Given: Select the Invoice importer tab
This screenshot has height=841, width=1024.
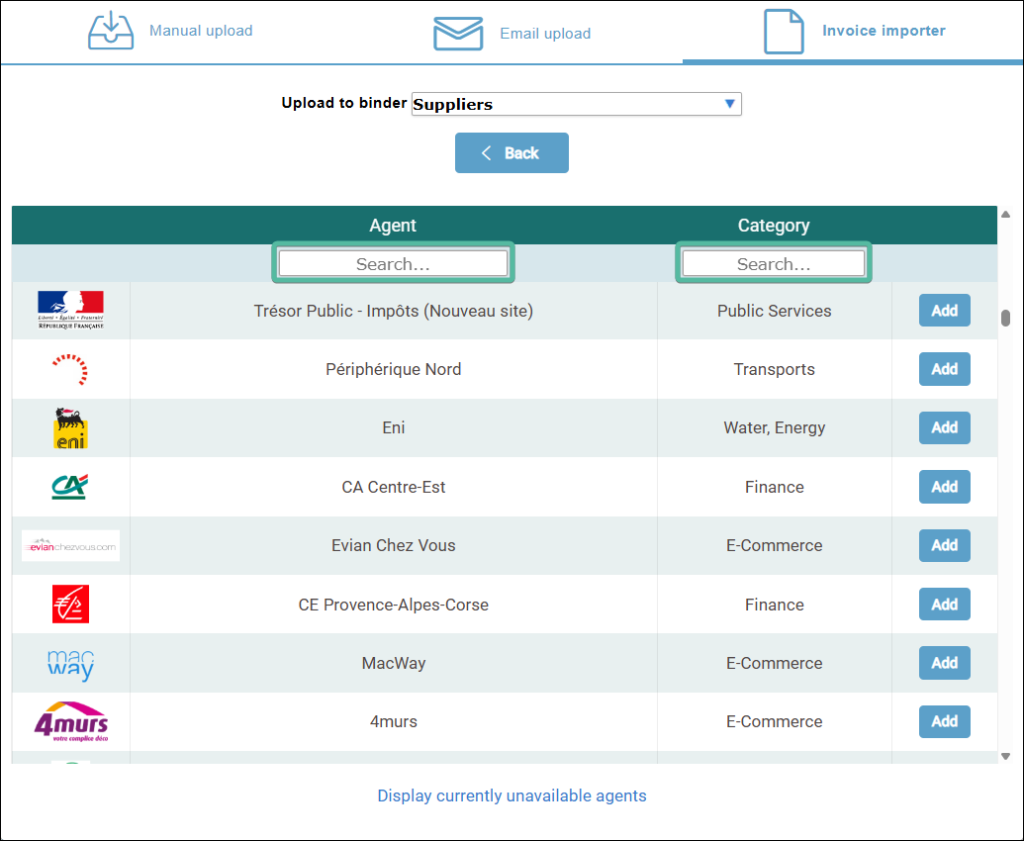Looking at the screenshot, I should coord(854,31).
